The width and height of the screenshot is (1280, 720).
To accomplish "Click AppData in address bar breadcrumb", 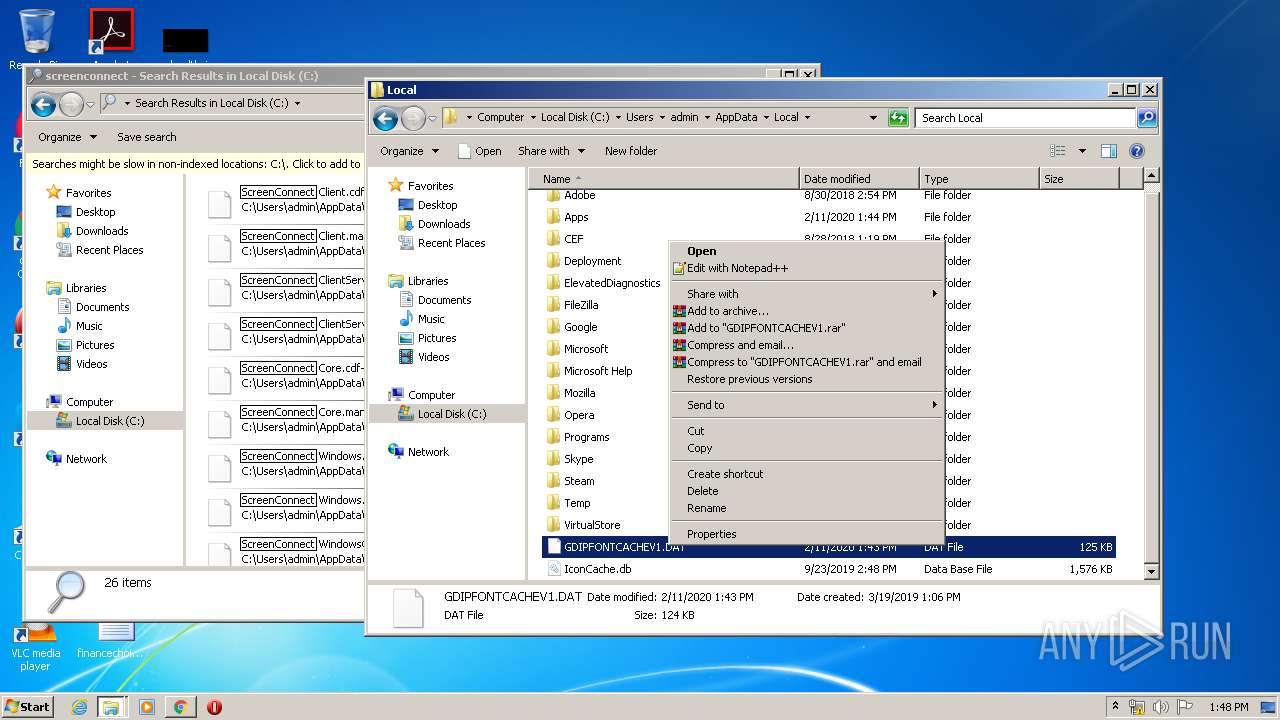I will pos(736,117).
